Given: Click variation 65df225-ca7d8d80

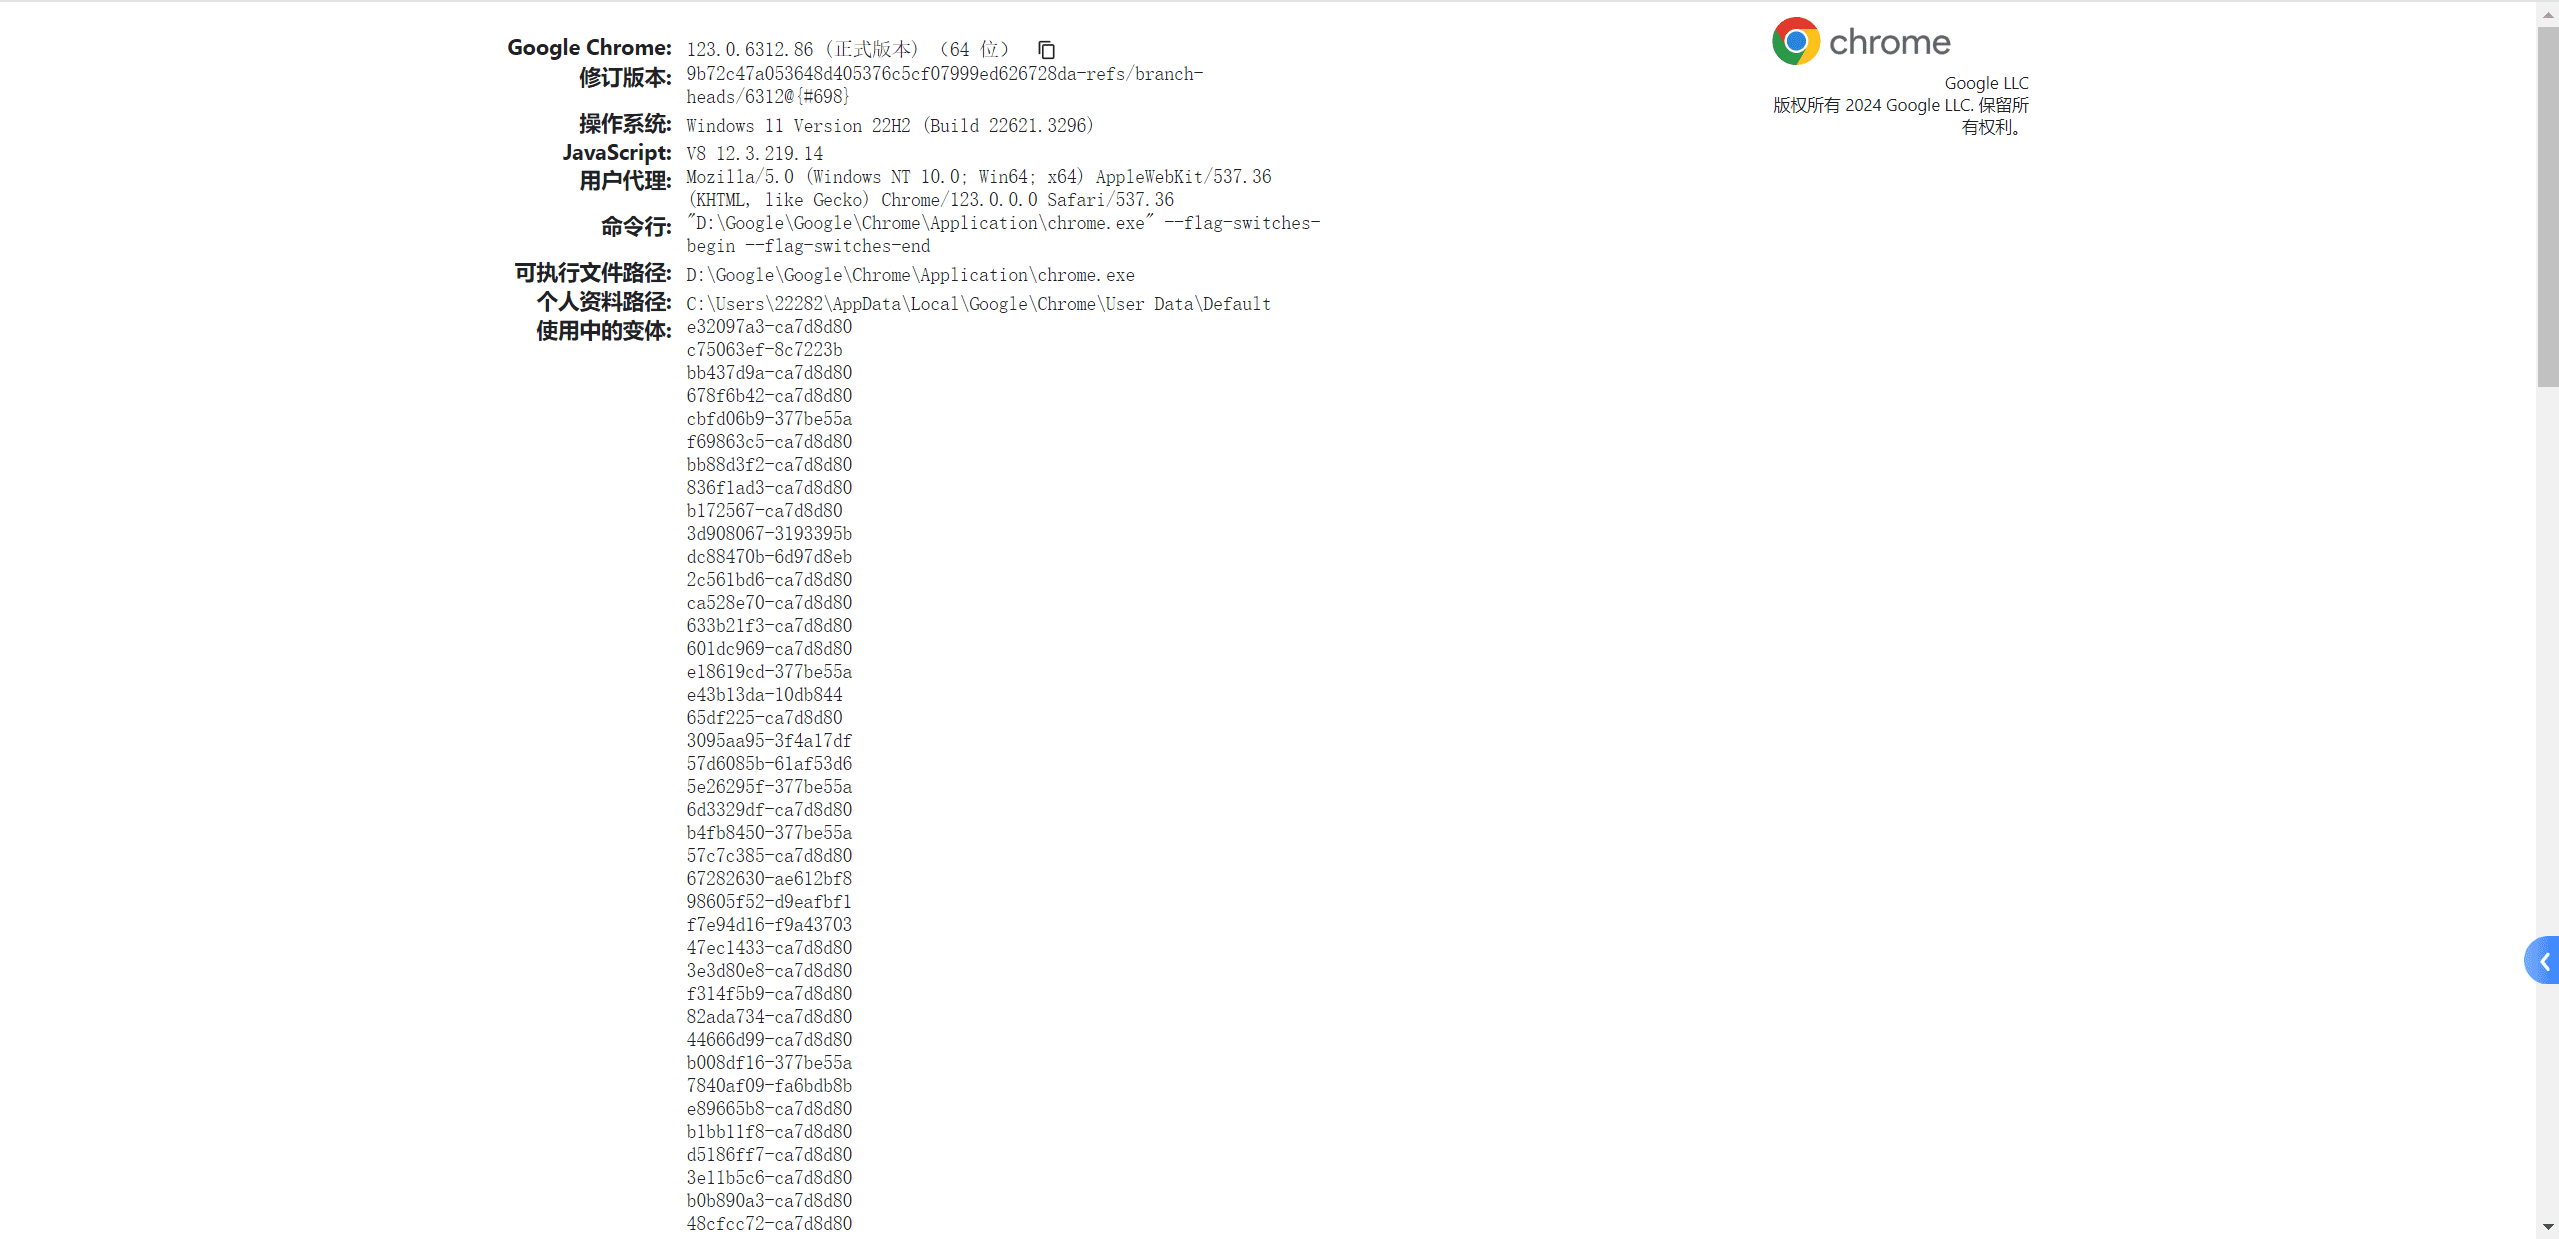Looking at the screenshot, I should tap(764, 718).
